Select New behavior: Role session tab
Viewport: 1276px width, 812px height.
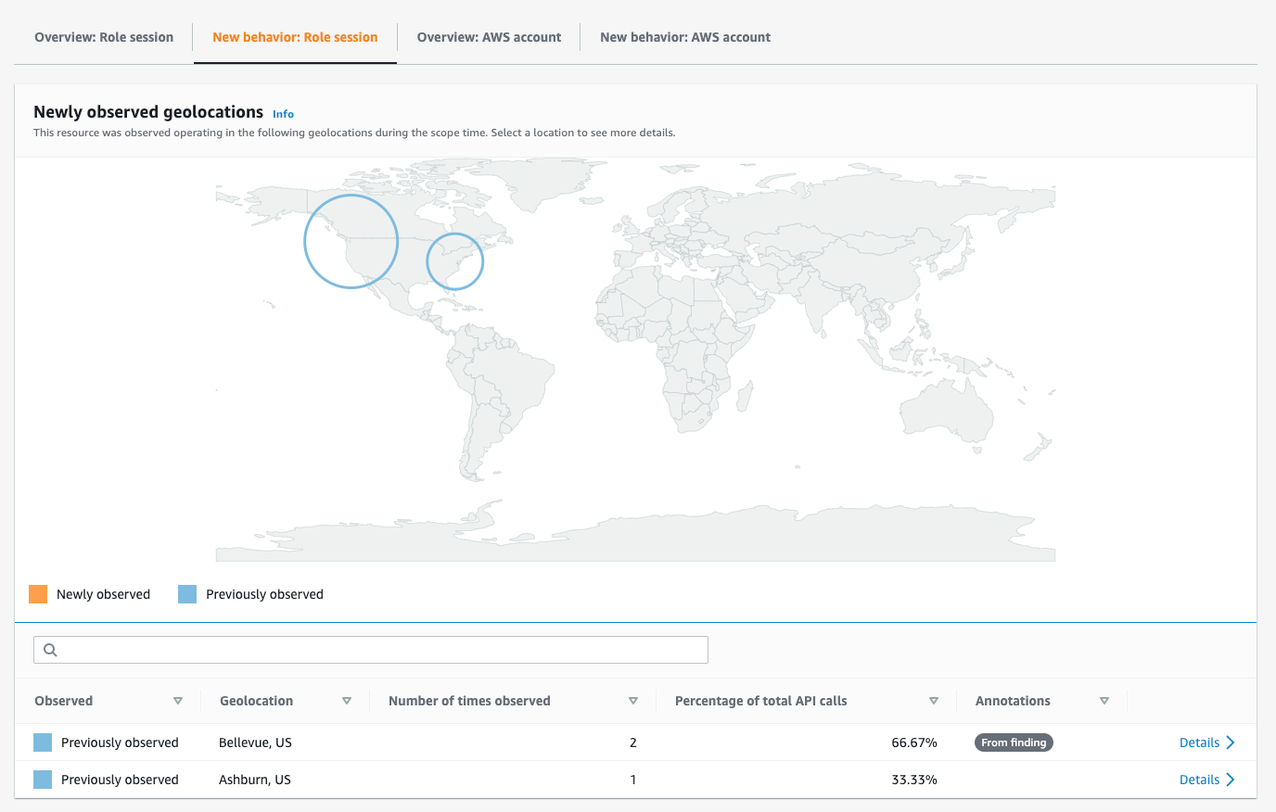click(x=295, y=37)
